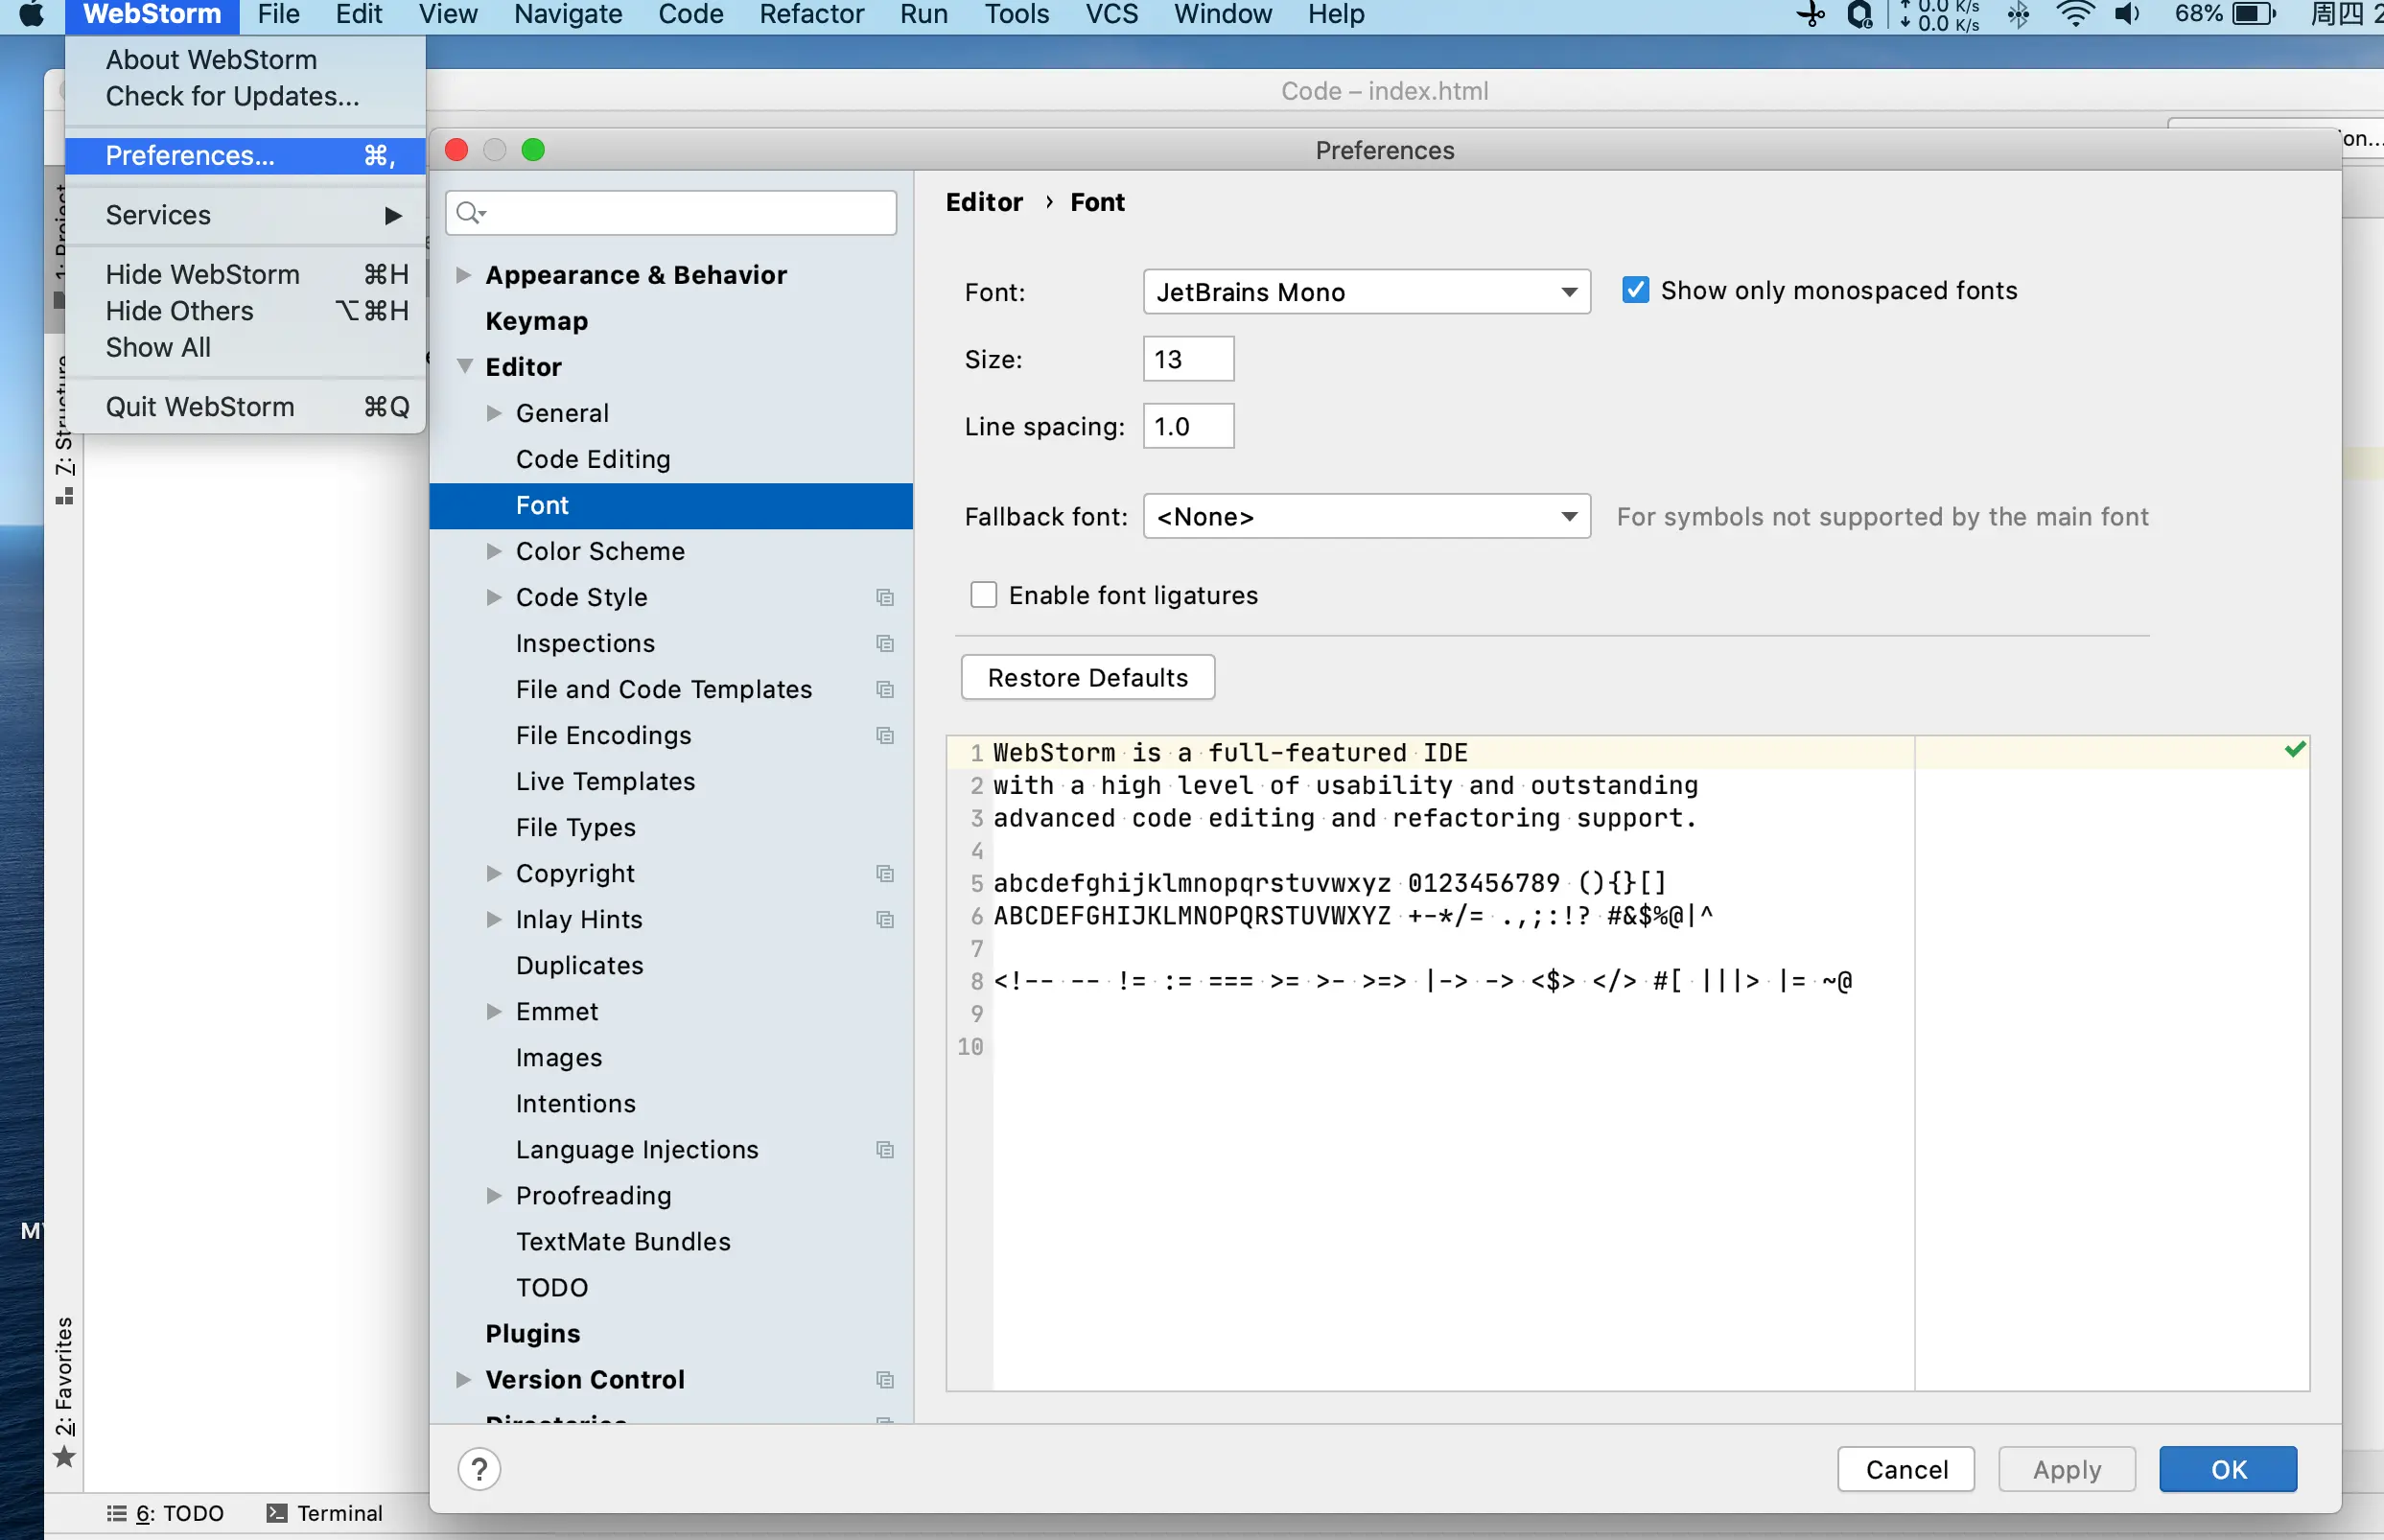Screen dimensions: 2384x1540
Task: Click the green checkmark in font preview
Action: (2294, 749)
